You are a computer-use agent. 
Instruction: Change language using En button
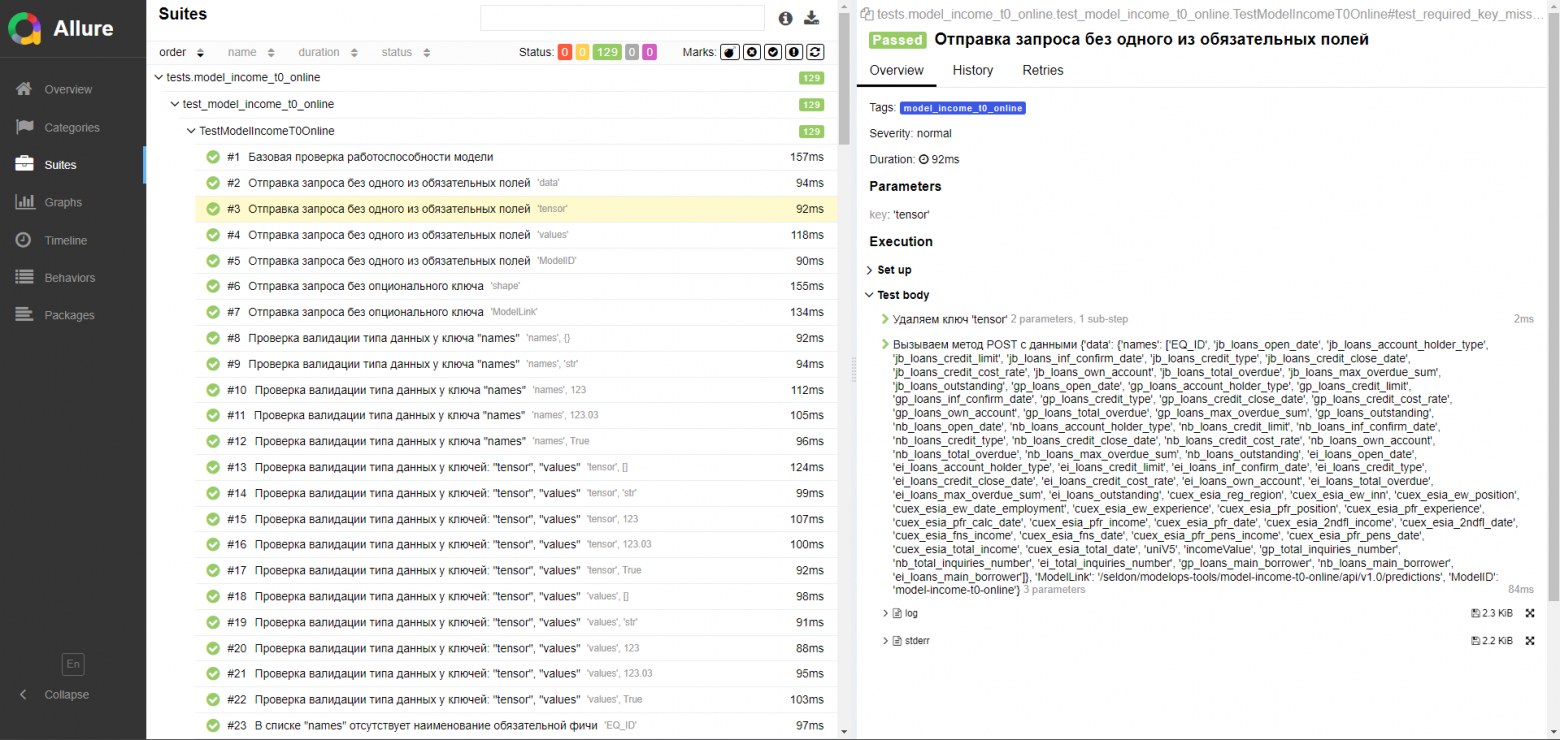73,663
